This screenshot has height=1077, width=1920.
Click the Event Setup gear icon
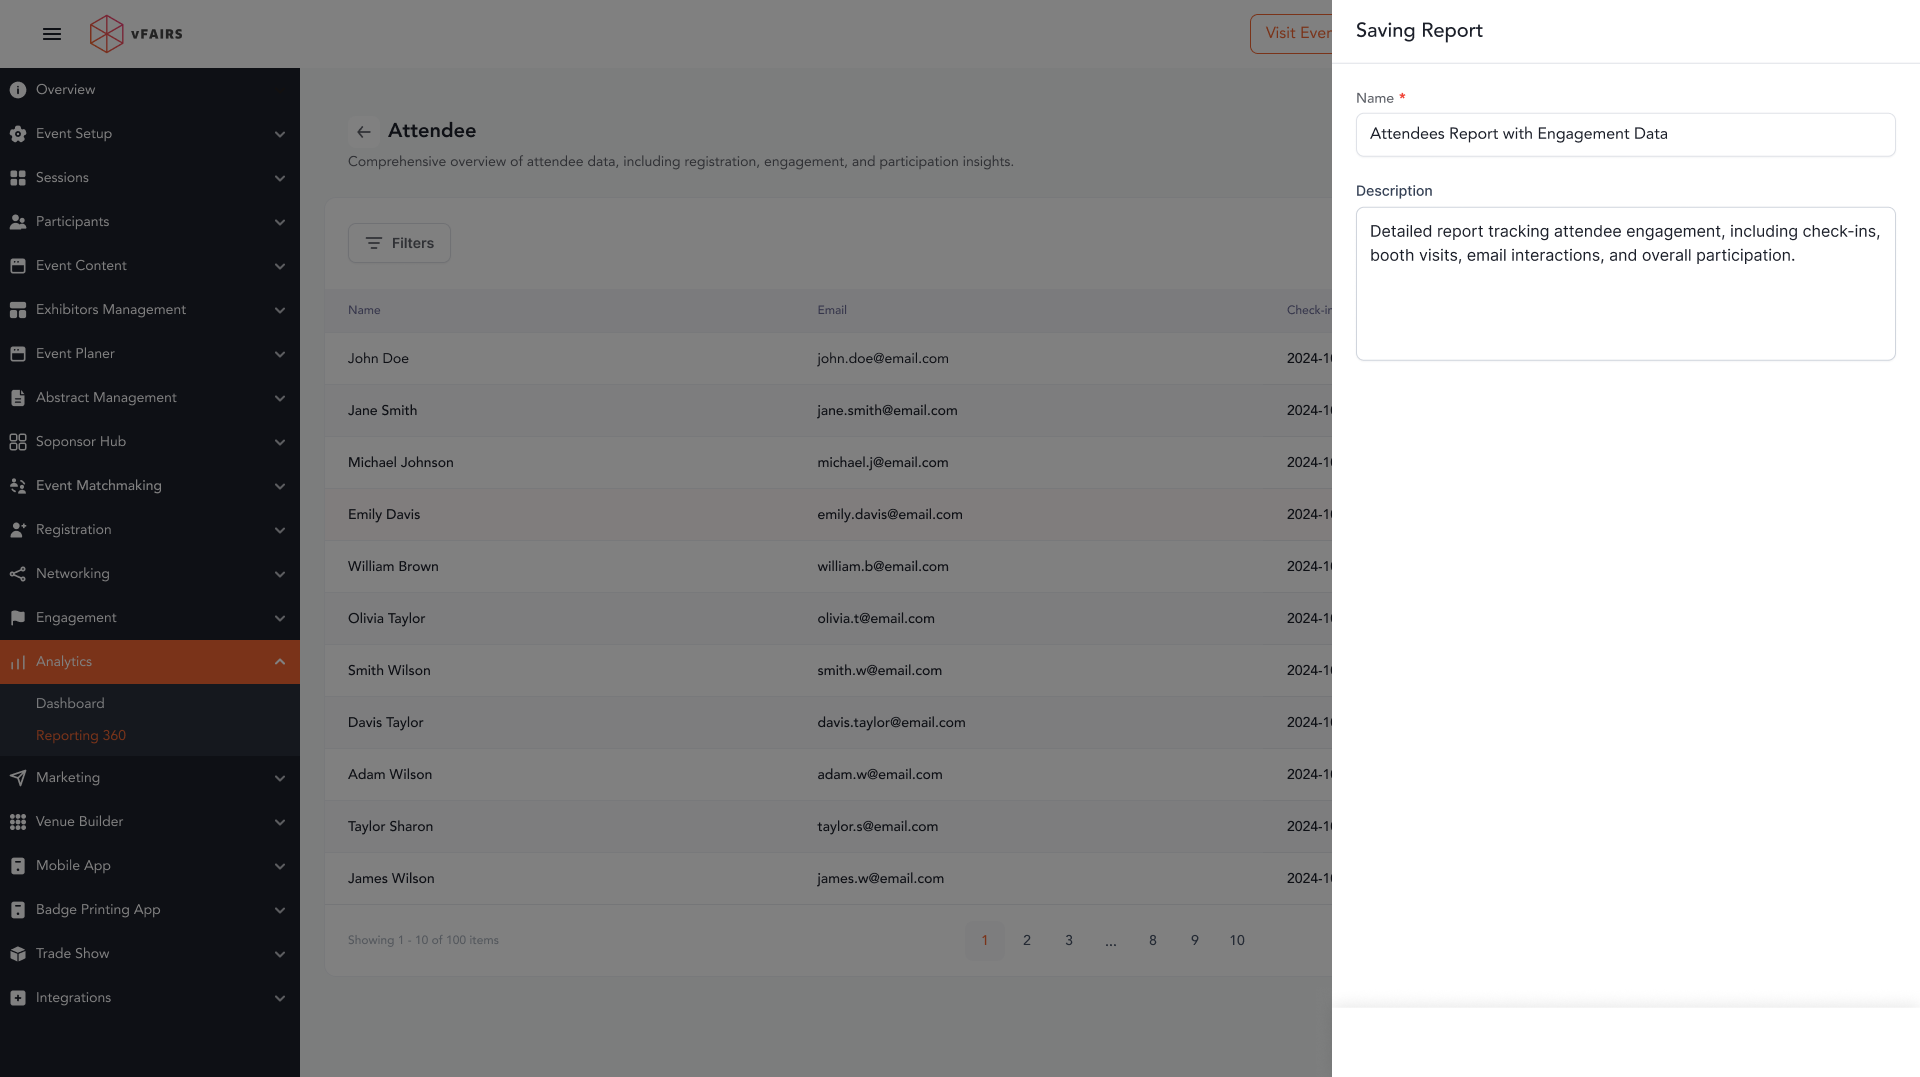coord(18,134)
